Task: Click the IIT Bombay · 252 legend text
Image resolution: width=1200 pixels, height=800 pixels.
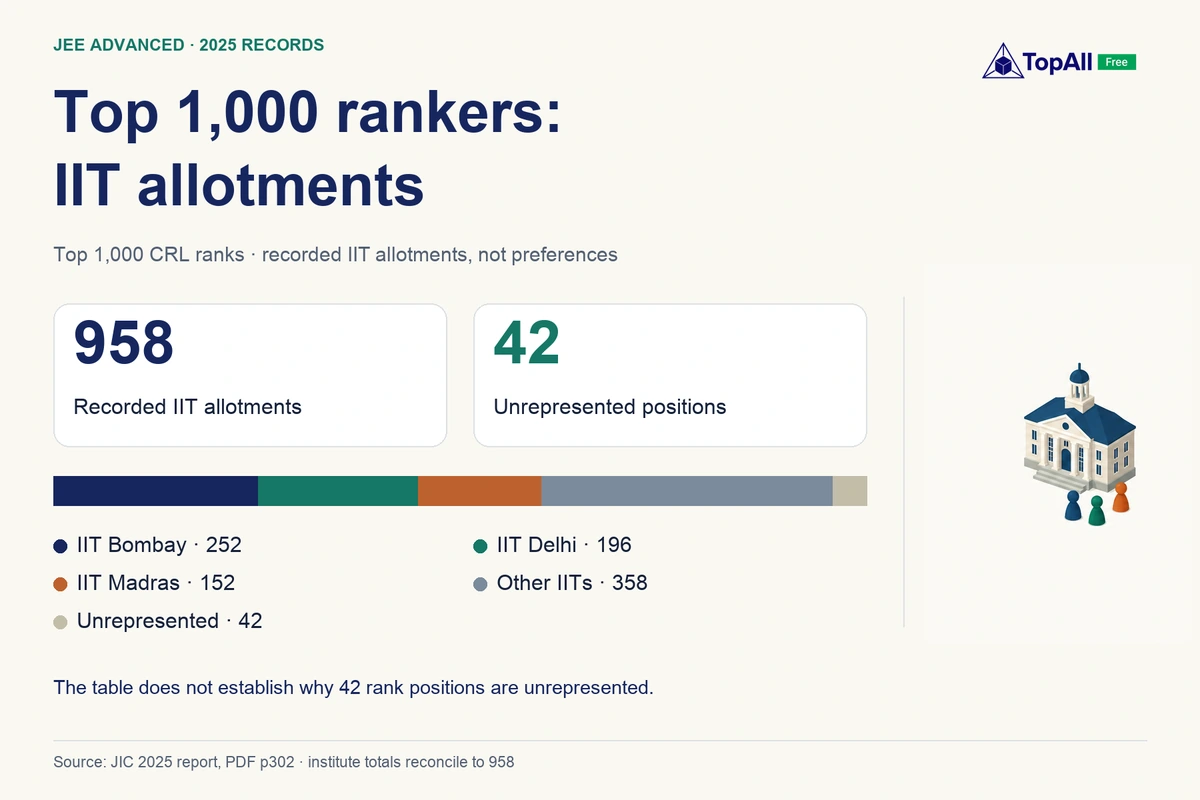Action: (159, 545)
